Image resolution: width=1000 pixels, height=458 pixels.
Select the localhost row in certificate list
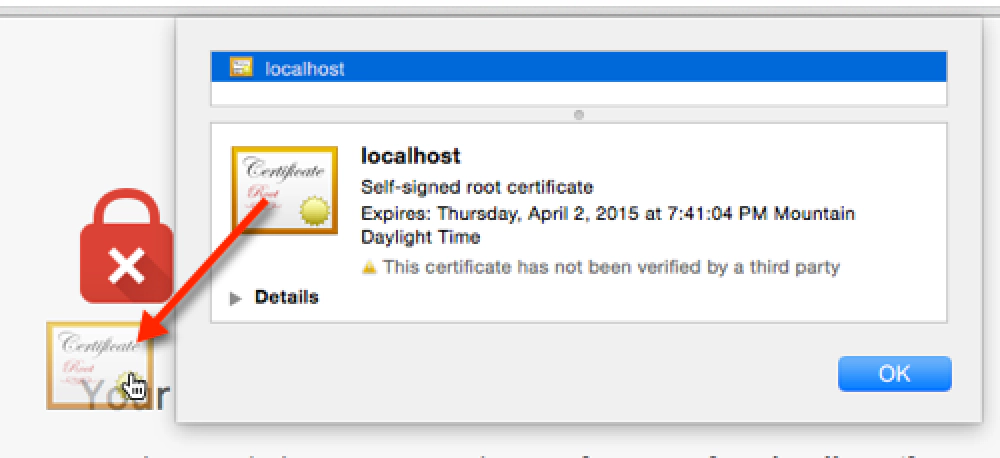pyautogui.click(x=578, y=67)
